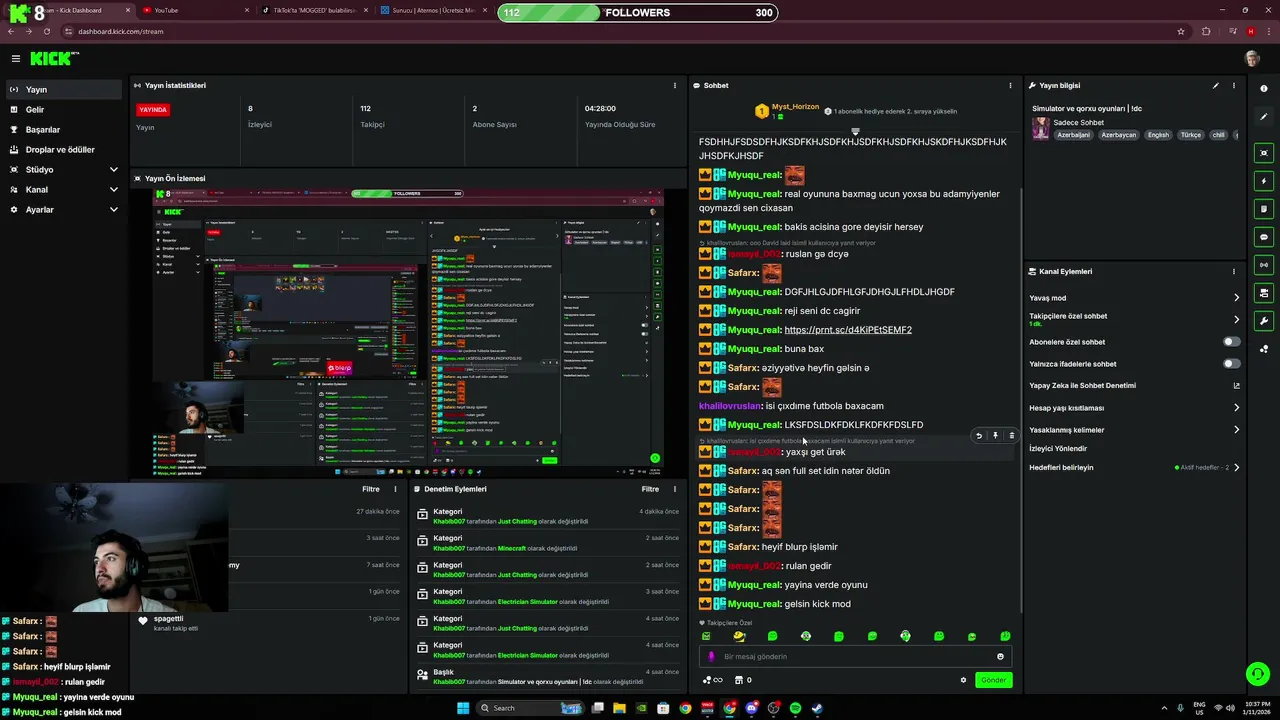Click the chat message input field
The image size is (1280, 720).
coord(855,657)
